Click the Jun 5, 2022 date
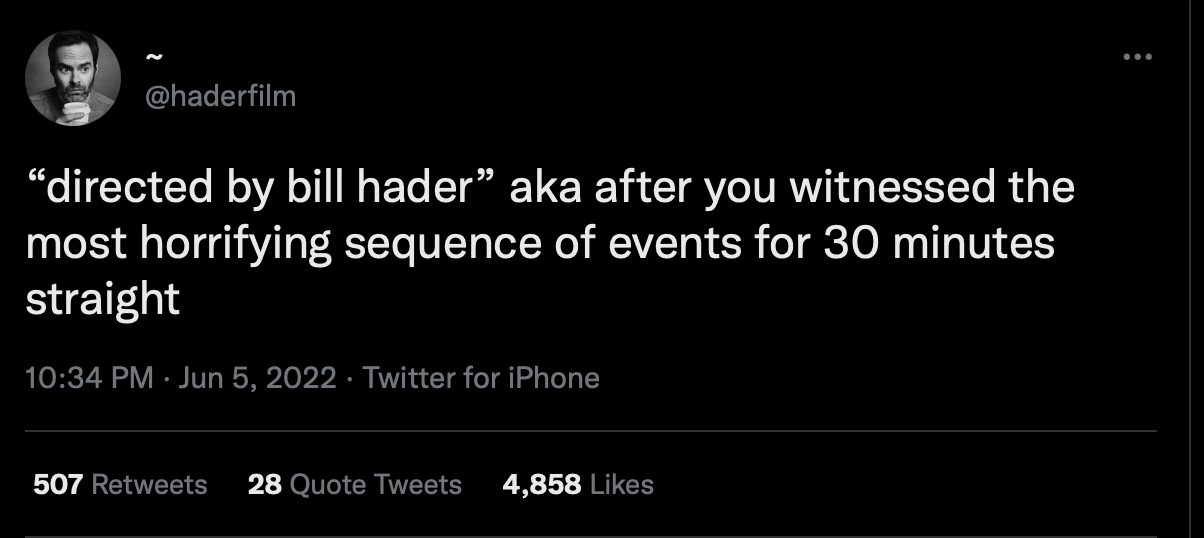Image resolution: width=1204 pixels, height=538 pixels. pyautogui.click(x=258, y=378)
